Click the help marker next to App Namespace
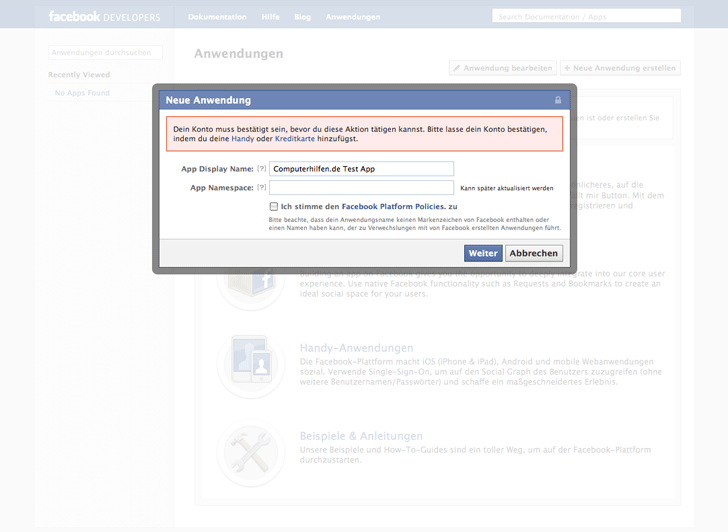Screen dimensions: 728x532 [262, 188]
